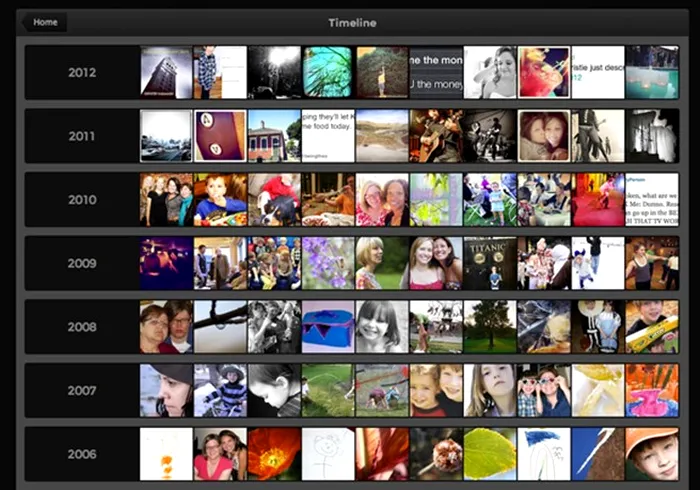The height and width of the screenshot is (490, 700).
Task: Open the 2008 year label
Action: click(82, 327)
